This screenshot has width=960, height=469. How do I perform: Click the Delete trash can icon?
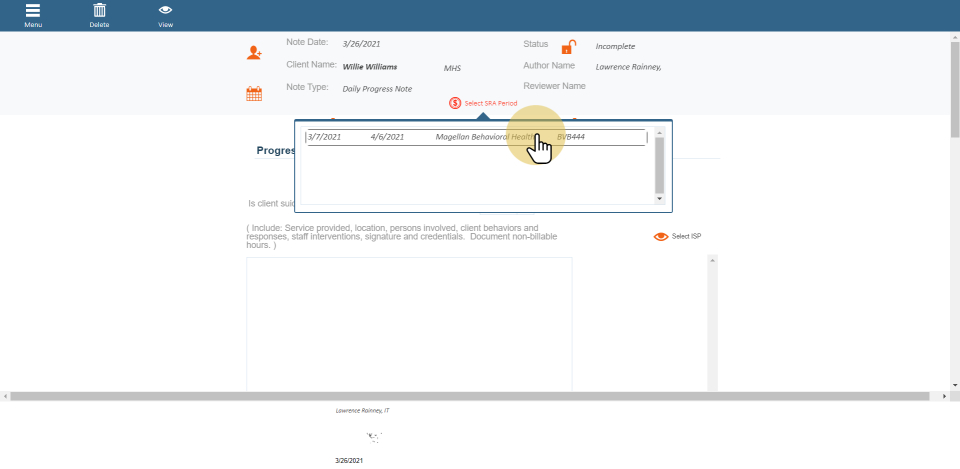click(x=99, y=11)
